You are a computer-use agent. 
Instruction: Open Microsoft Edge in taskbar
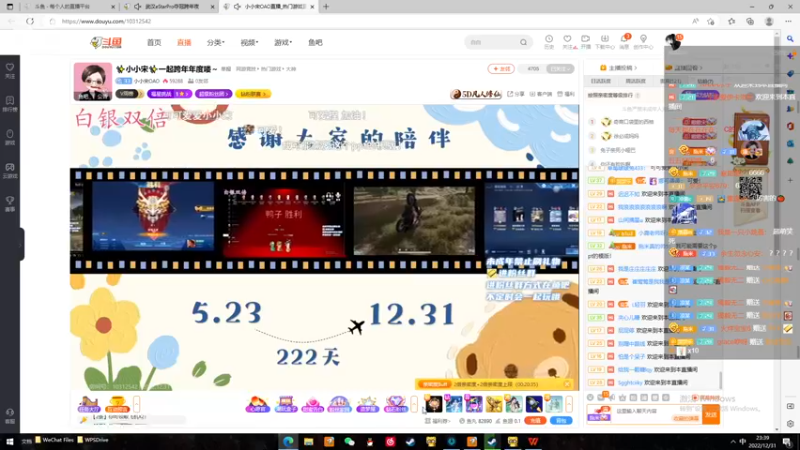288,442
